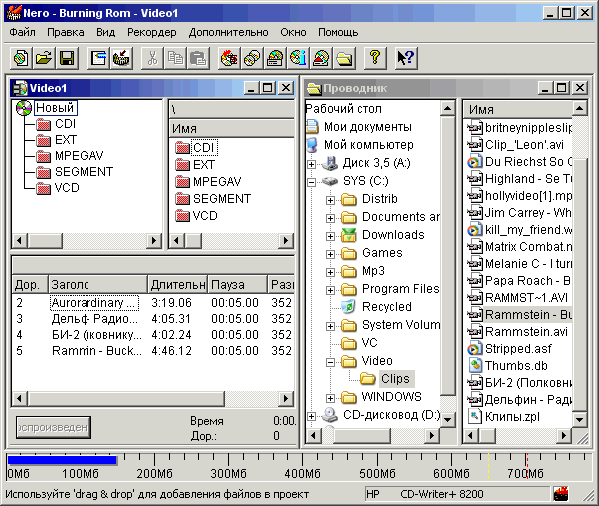Click the greyed-out Paste clipboard icon
This screenshot has height=506, width=599.
[x=198, y=58]
